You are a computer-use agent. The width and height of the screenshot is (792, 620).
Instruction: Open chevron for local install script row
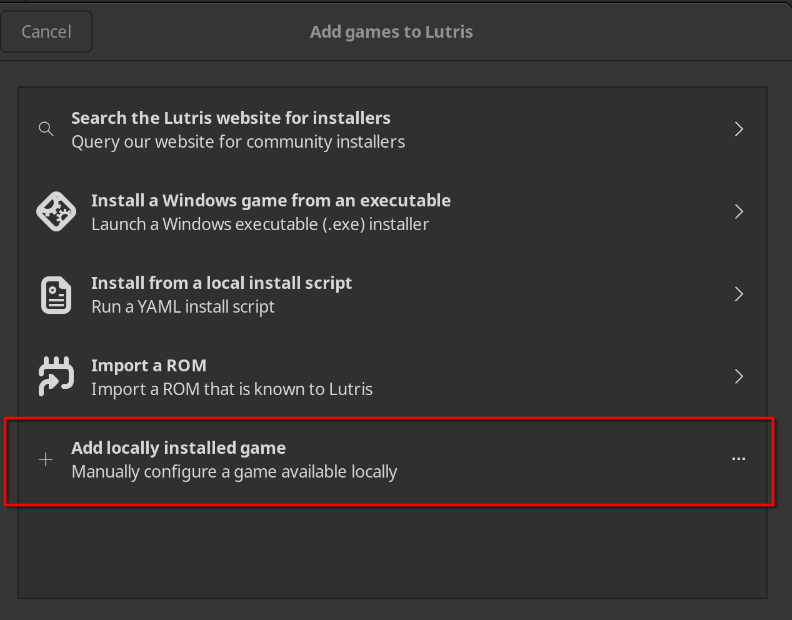pos(738,294)
